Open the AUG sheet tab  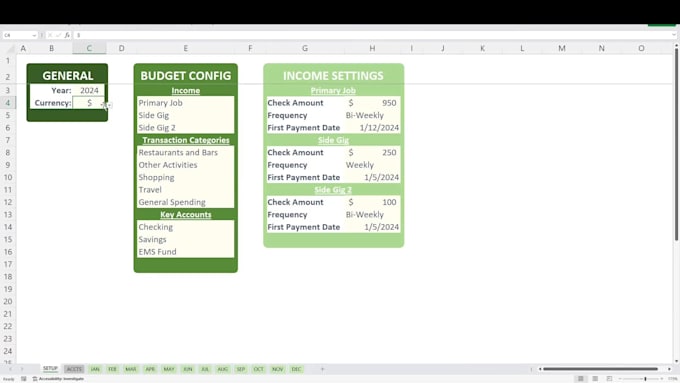222,369
